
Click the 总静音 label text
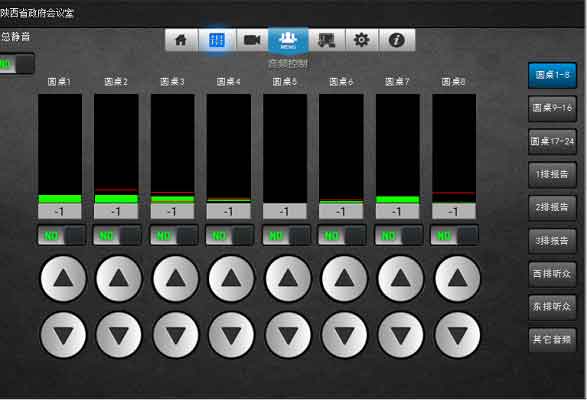click(x=16, y=37)
